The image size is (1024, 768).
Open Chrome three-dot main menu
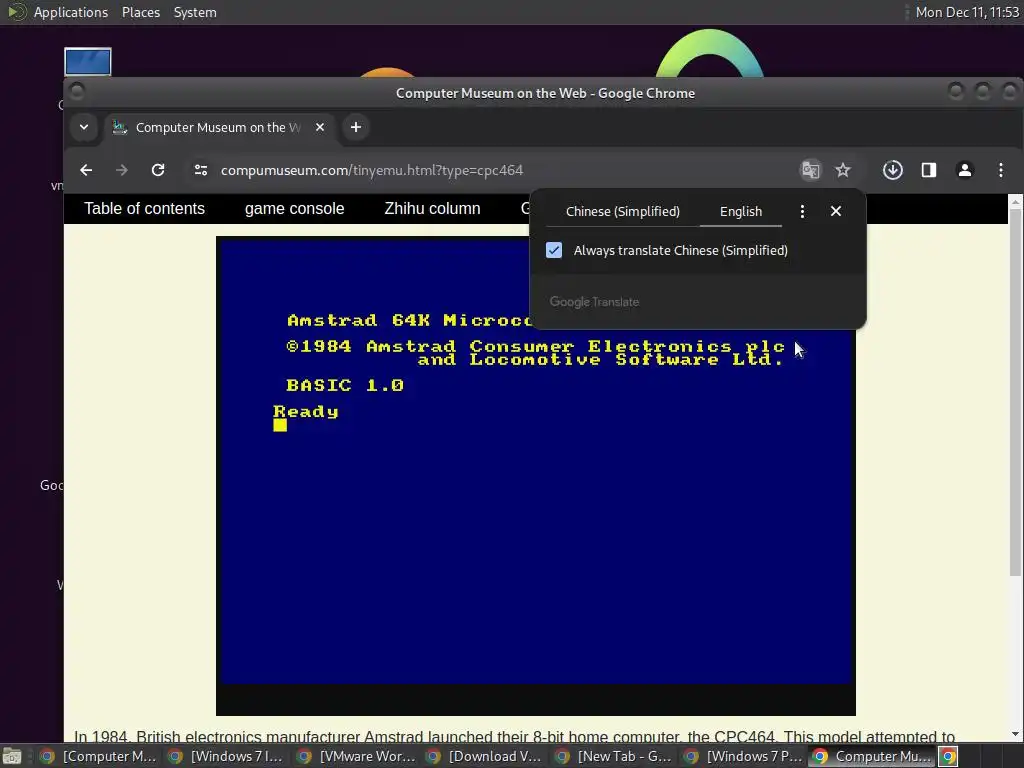(1000, 170)
